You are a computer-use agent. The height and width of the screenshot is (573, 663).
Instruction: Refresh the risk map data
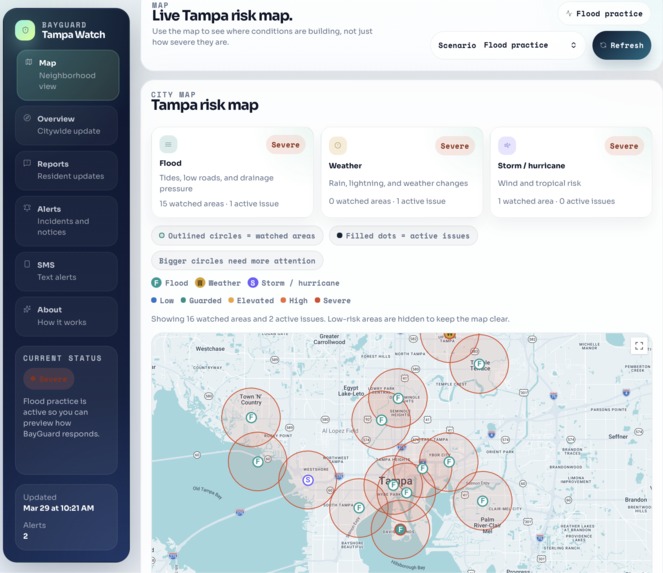(622, 45)
